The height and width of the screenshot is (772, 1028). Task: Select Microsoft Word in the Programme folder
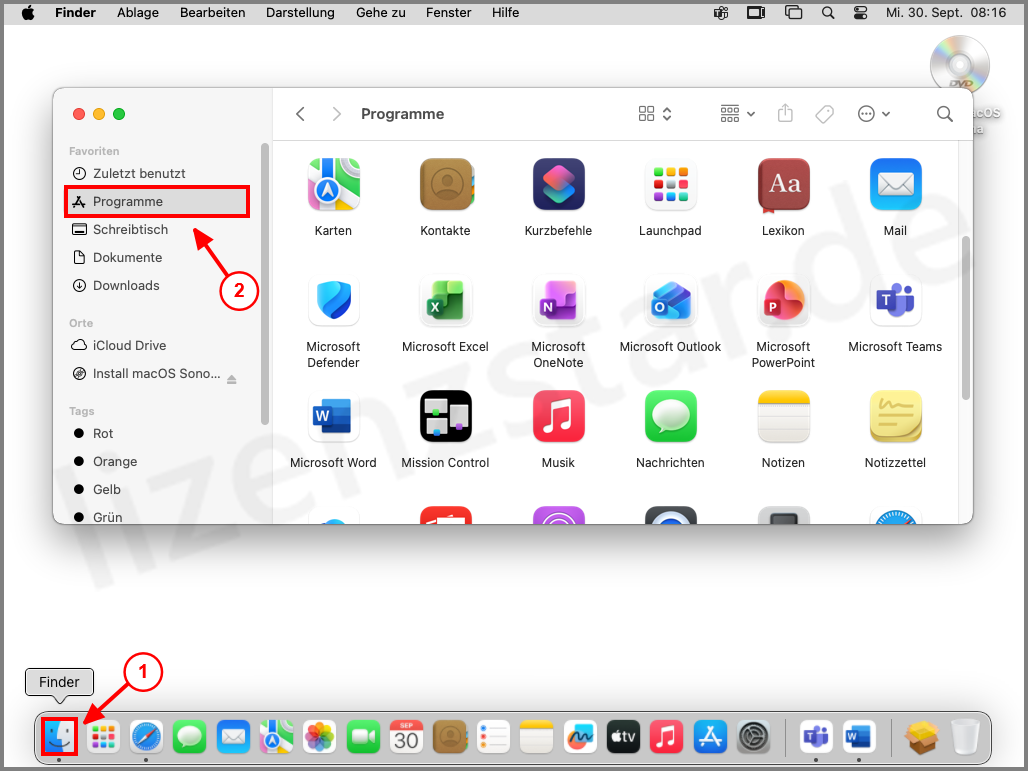333,416
